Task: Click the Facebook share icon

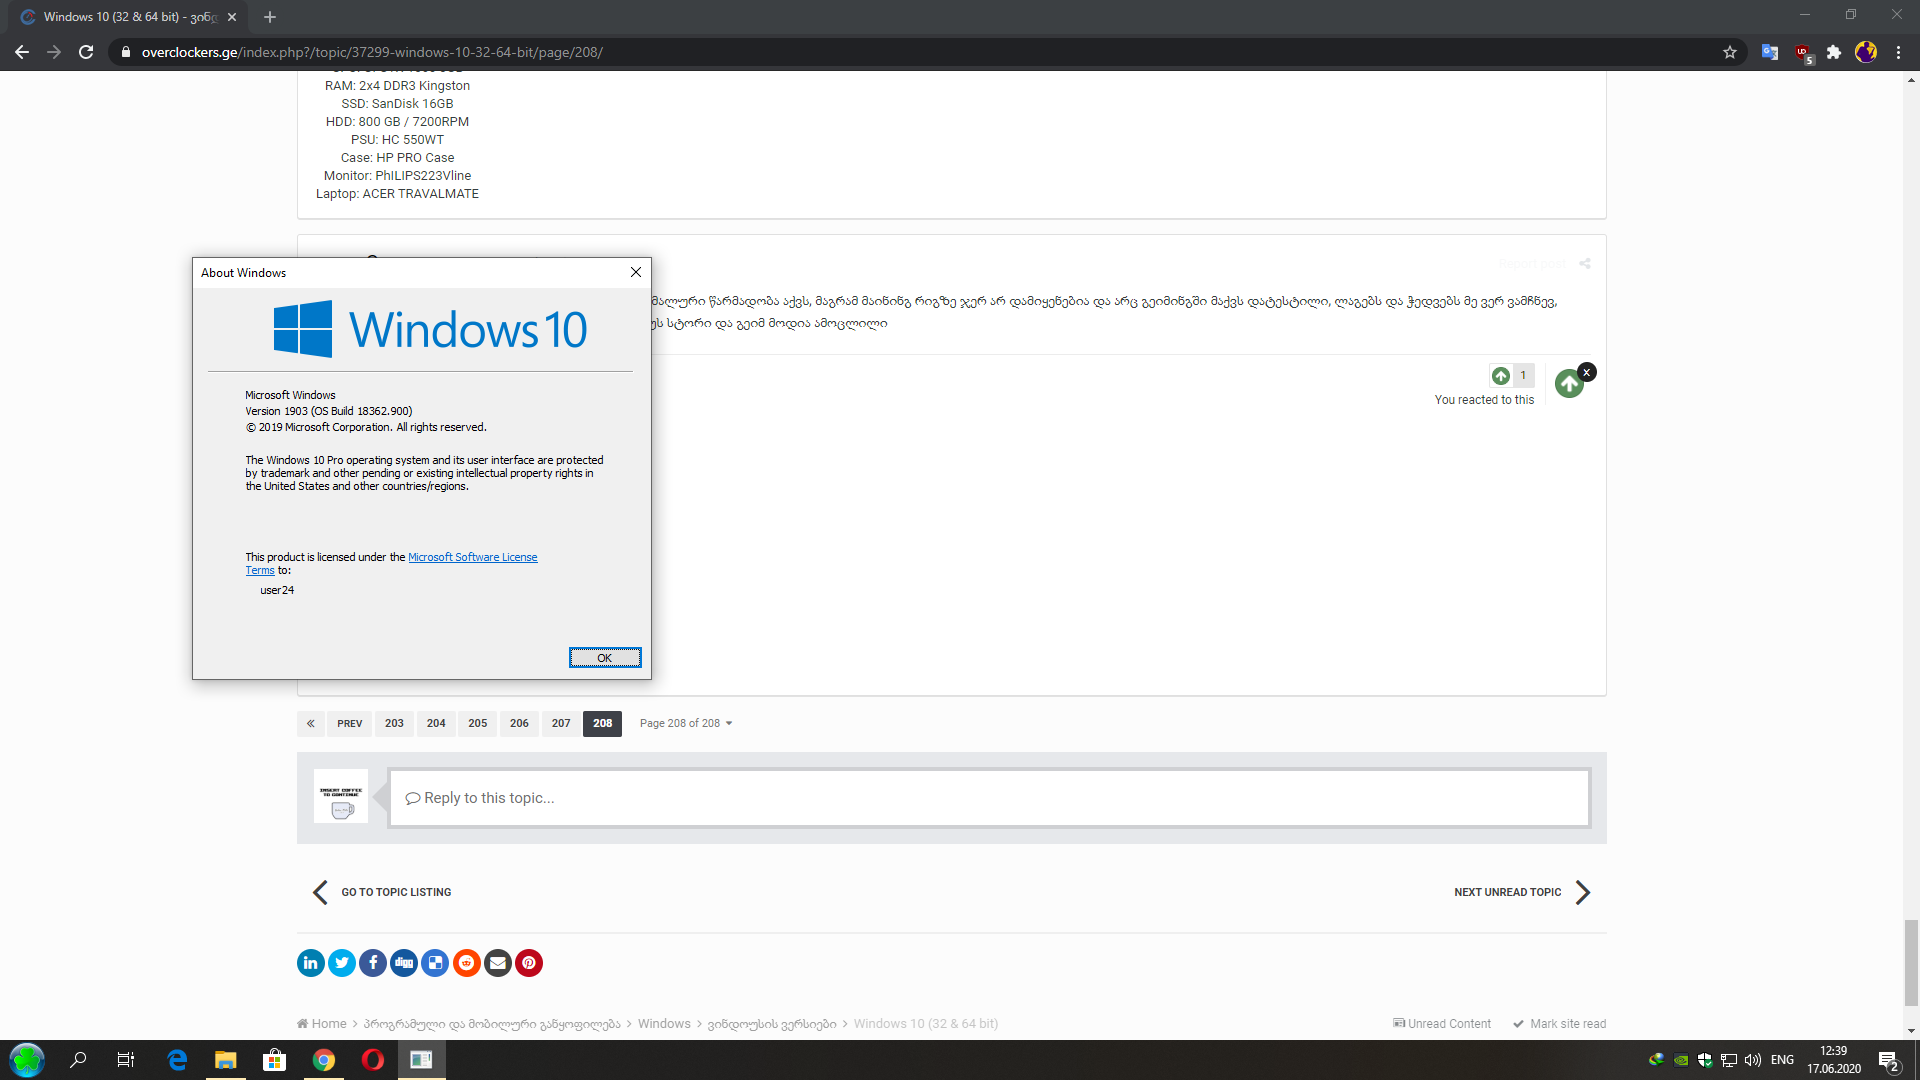Action: (373, 963)
